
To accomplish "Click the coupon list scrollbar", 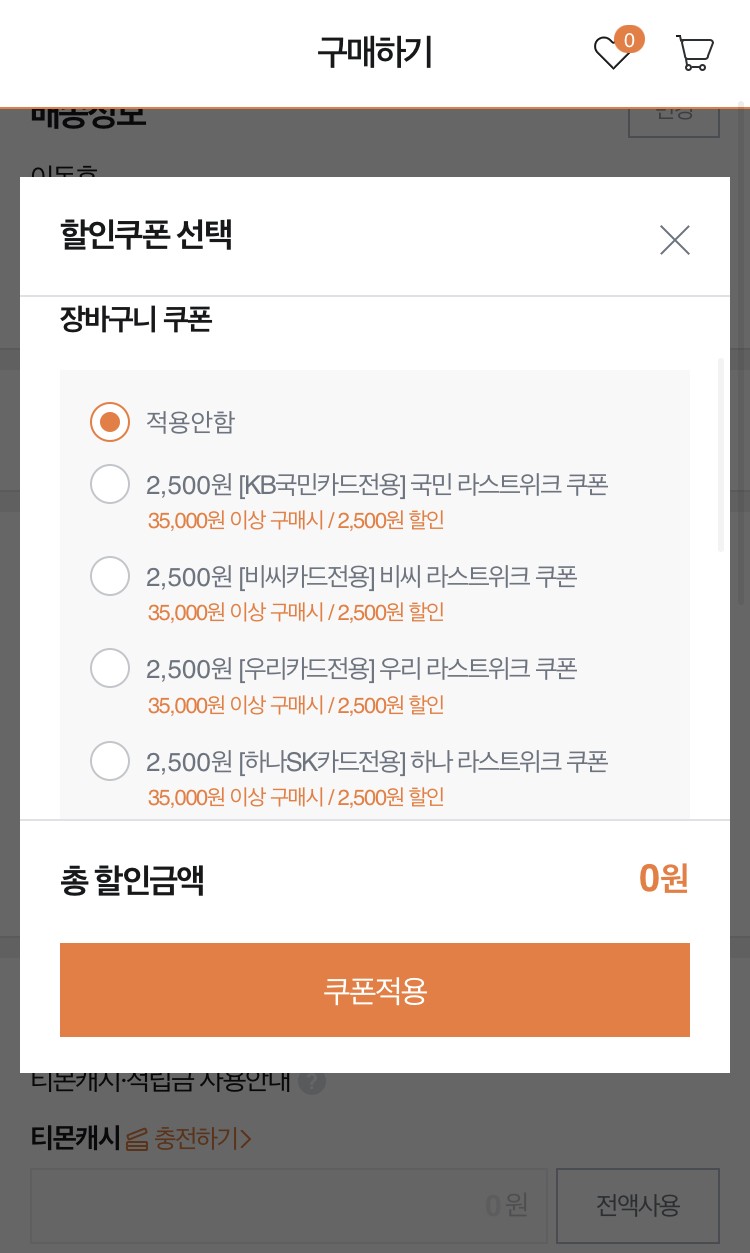I will [721, 455].
